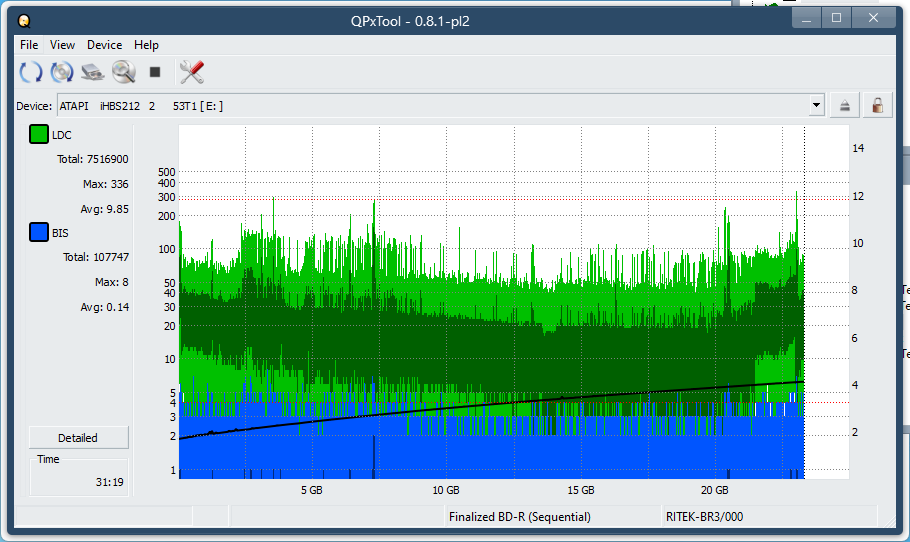Click the LDC Max: 336 value
Screen dimensions: 910x542
point(106,184)
